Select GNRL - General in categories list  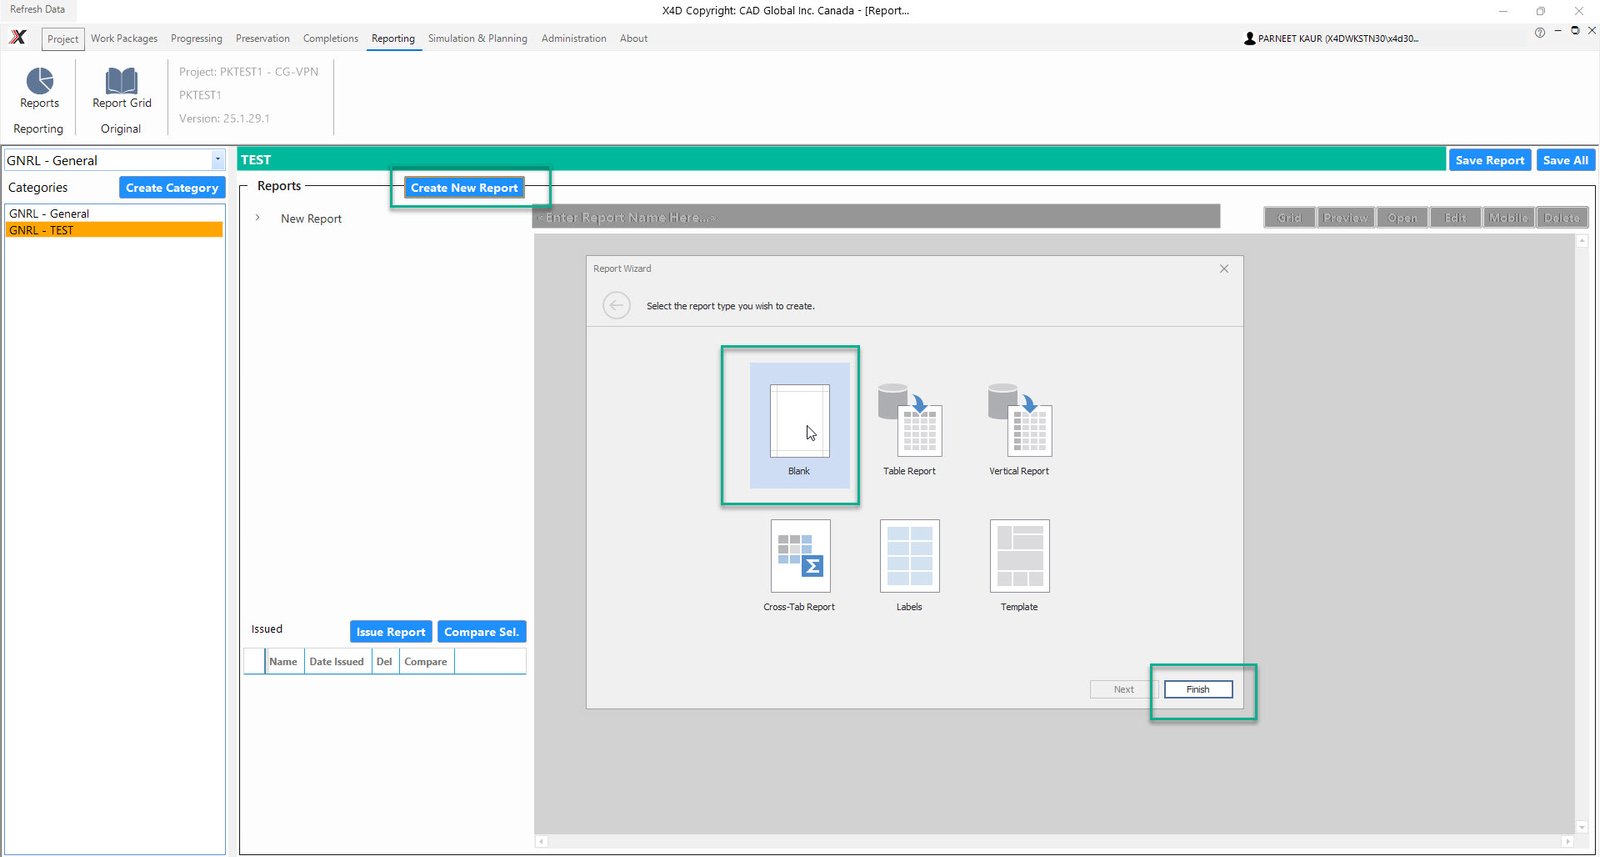click(x=50, y=214)
